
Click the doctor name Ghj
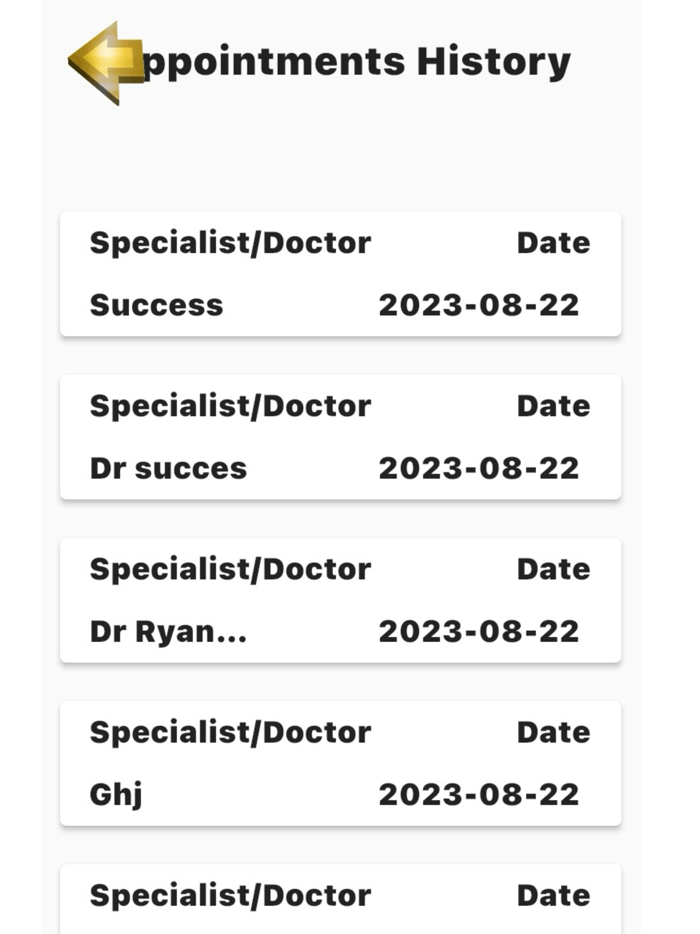(114, 794)
